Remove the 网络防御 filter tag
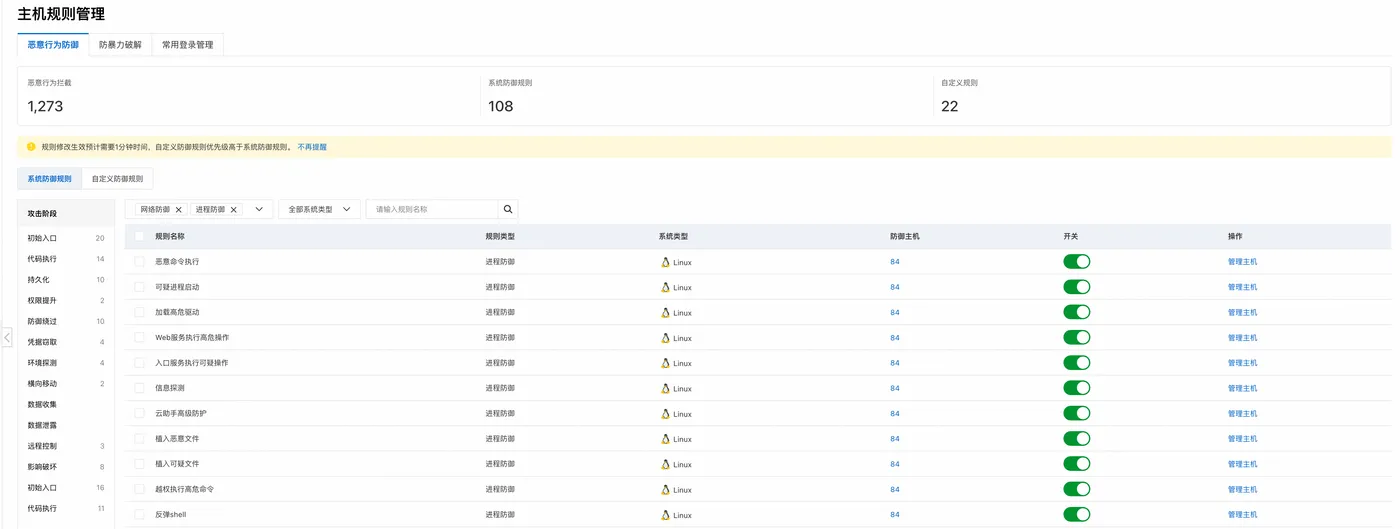1400x529 pixels. 179,210
